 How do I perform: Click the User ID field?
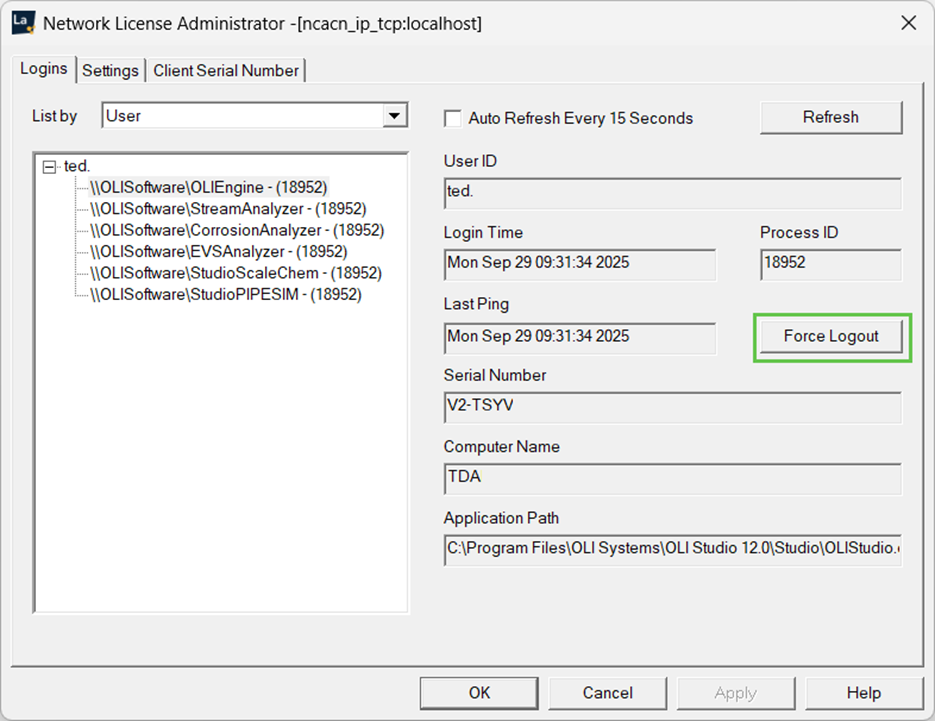pos(673,193)
